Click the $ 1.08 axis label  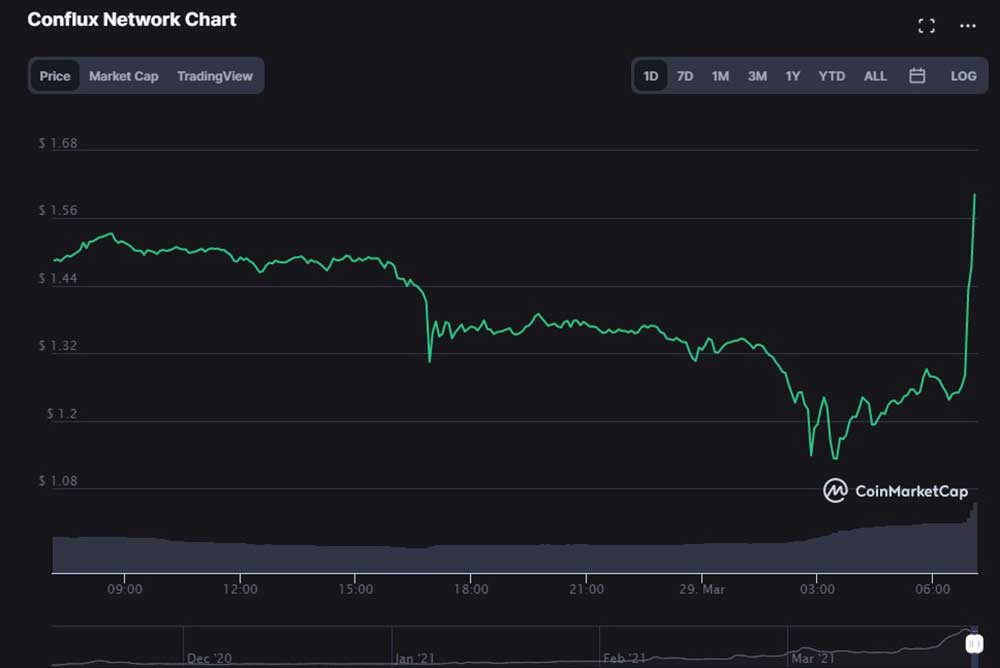click(58, 481)
